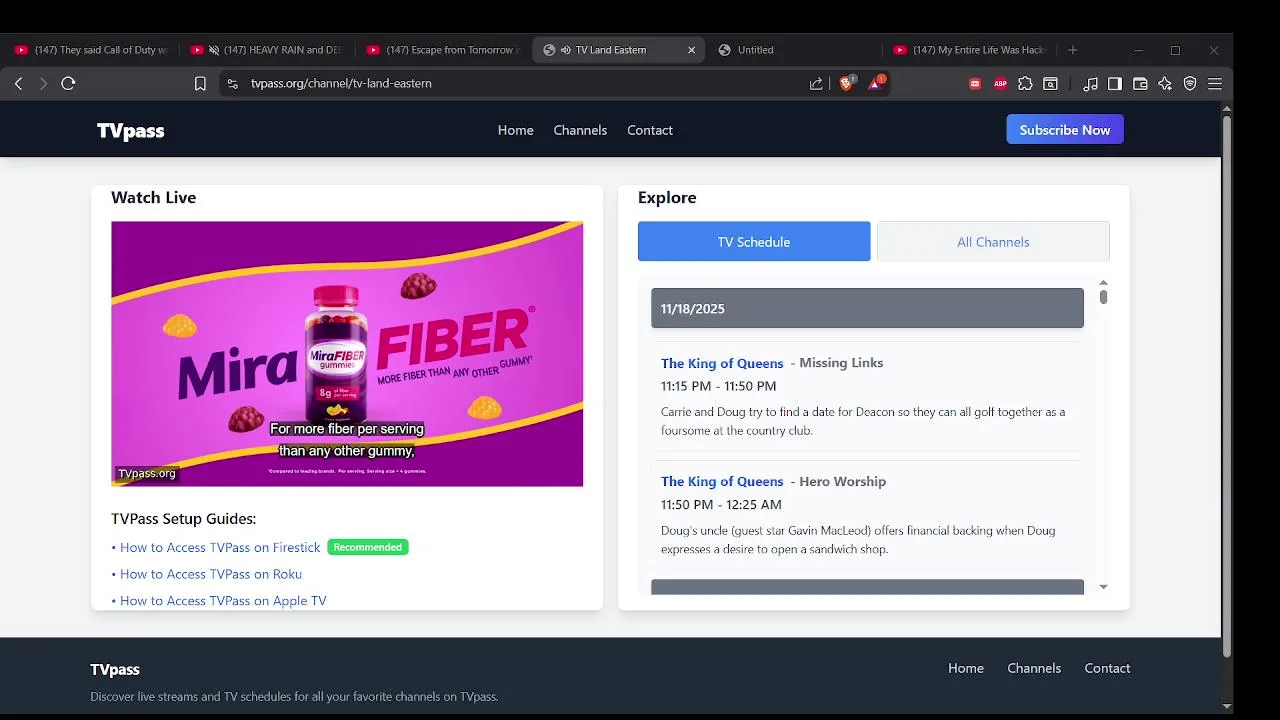This screenshot has height=720, width=1280.
Task: Open Brave Shields lion icon
Action: tap(846, 84)
